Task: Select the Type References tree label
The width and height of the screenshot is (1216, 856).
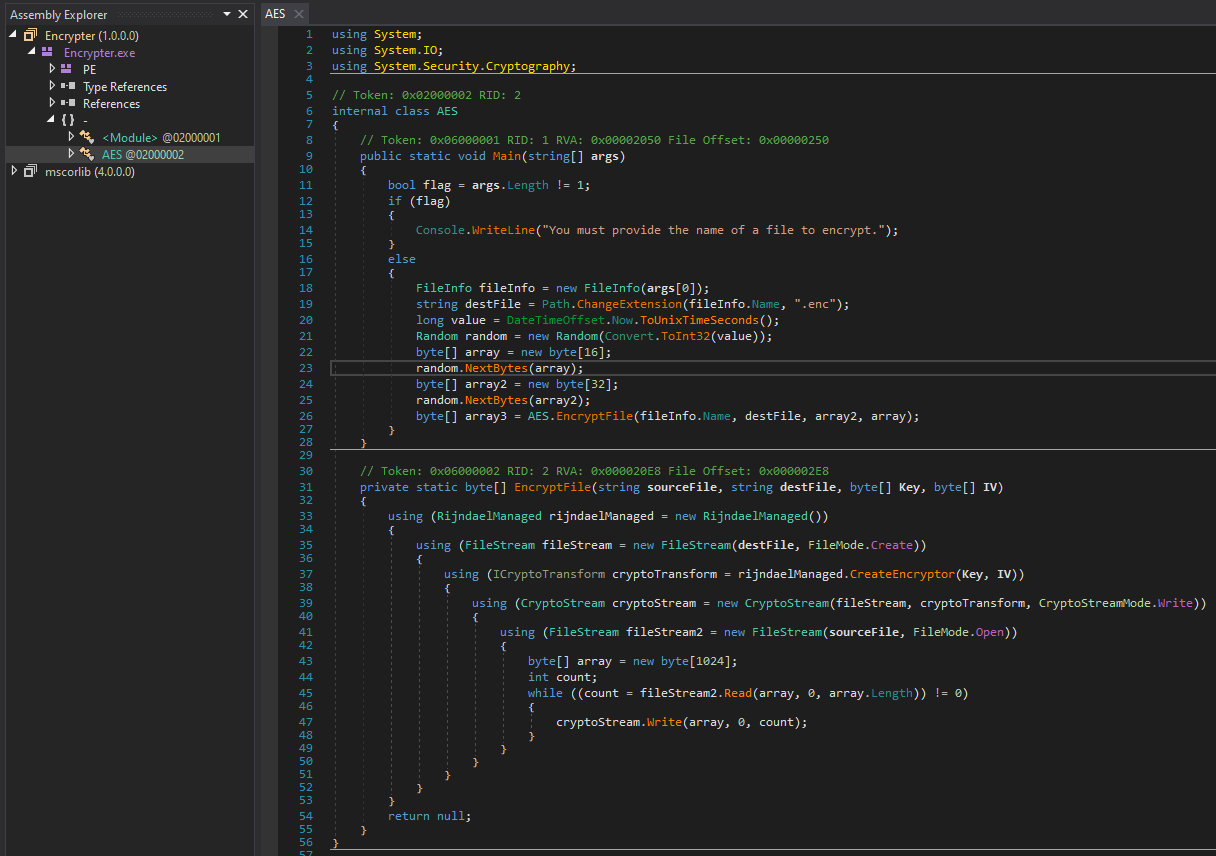Action: pyautogui.click(x=125, y=87)
